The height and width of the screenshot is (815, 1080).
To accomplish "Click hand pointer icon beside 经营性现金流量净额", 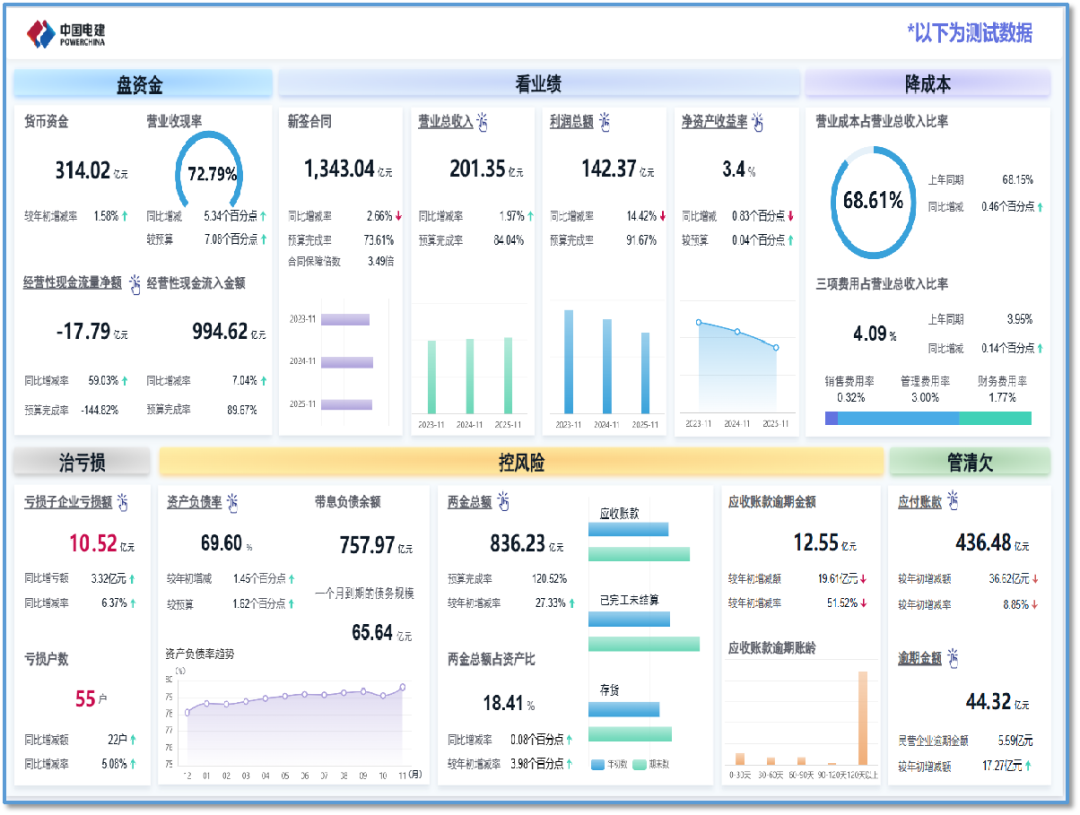I will (135, 283).
